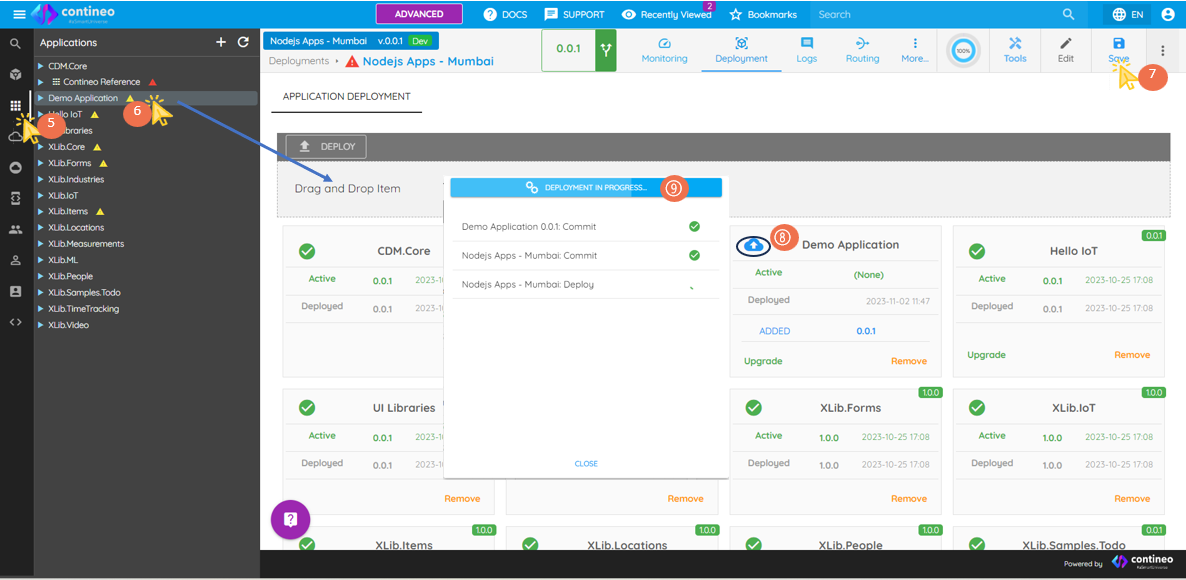Click the Save disk icon
This screenshot has width=1186, height=580.
[1118, 44]
